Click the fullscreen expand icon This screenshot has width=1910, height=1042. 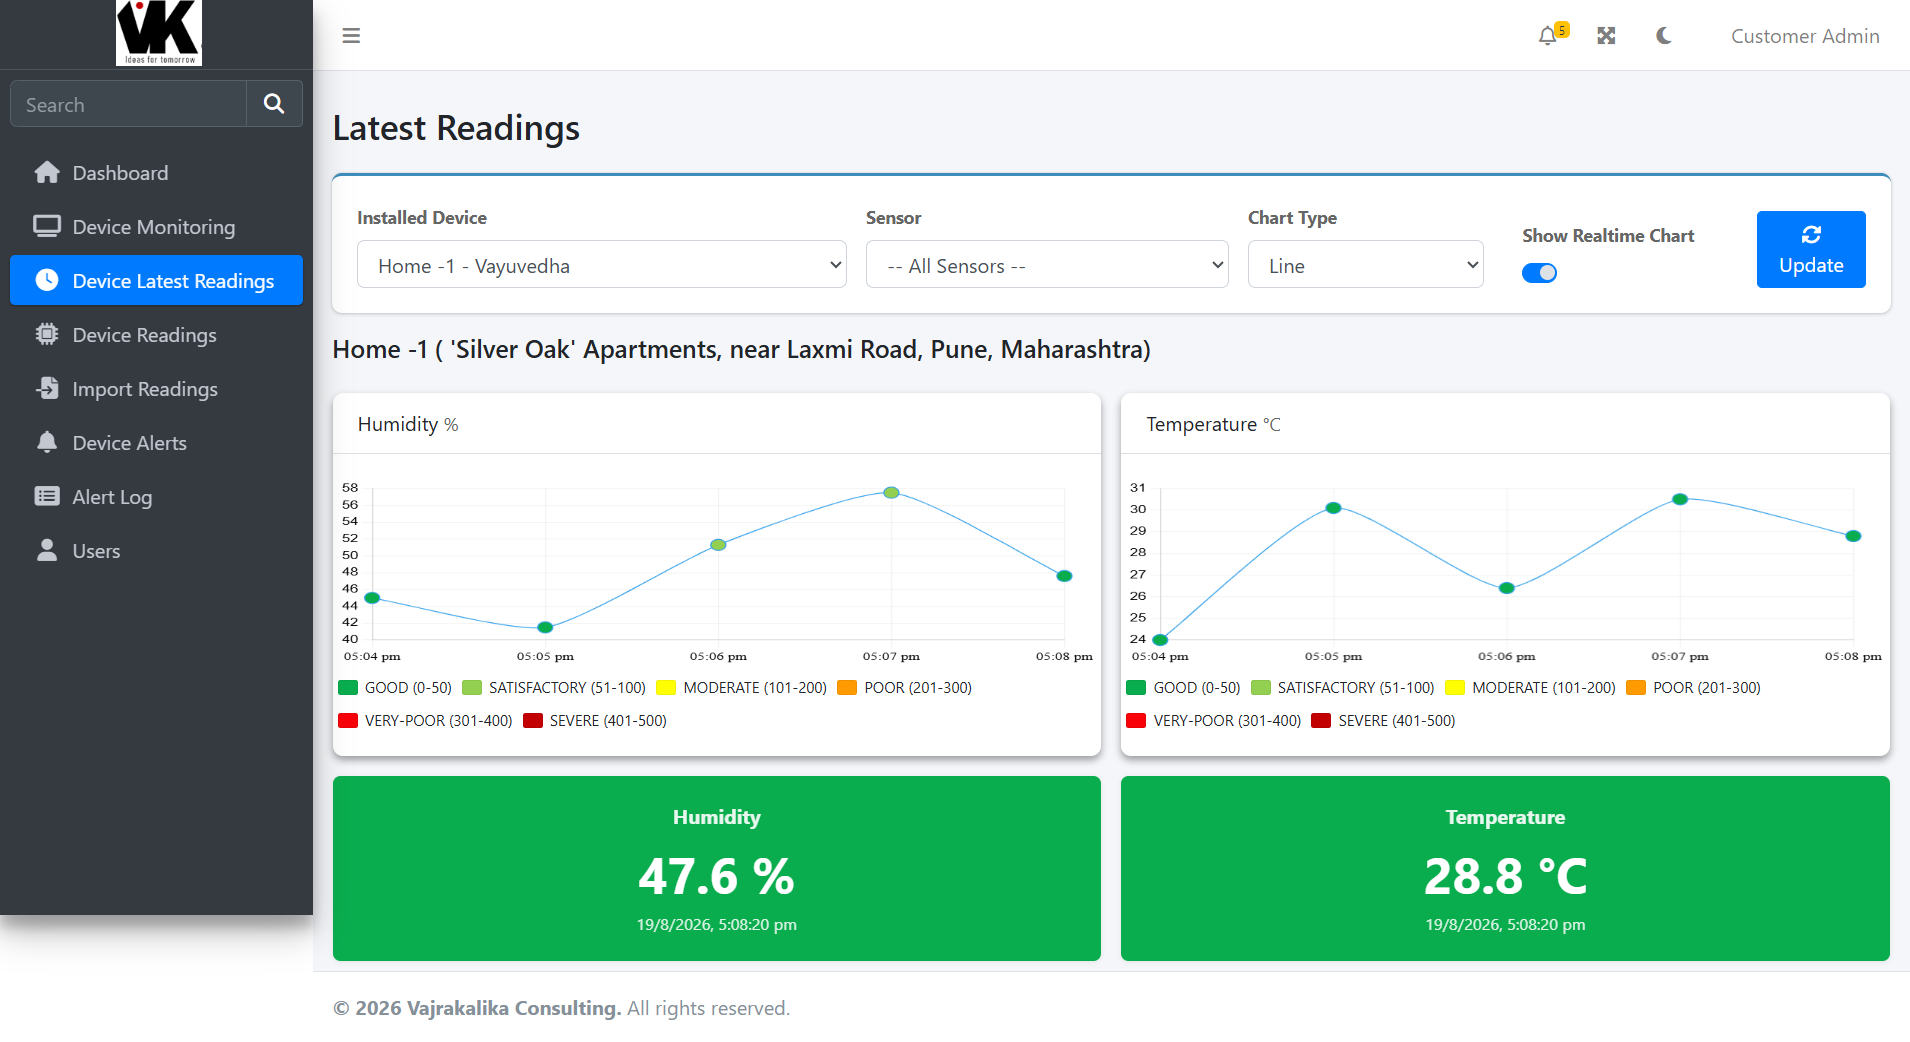[x=1606, y=36]
